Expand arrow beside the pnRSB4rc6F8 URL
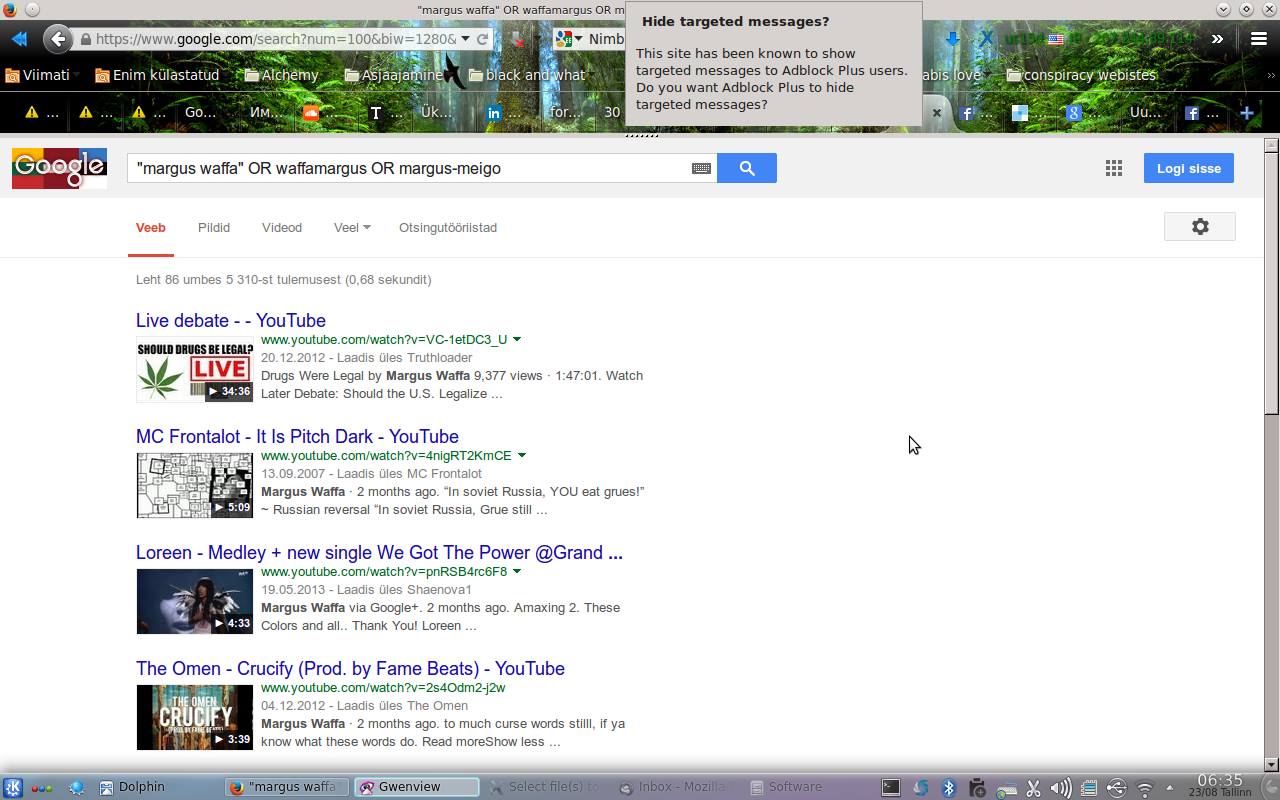Viewport: 1280px width, 800px height. pos(516,571)
